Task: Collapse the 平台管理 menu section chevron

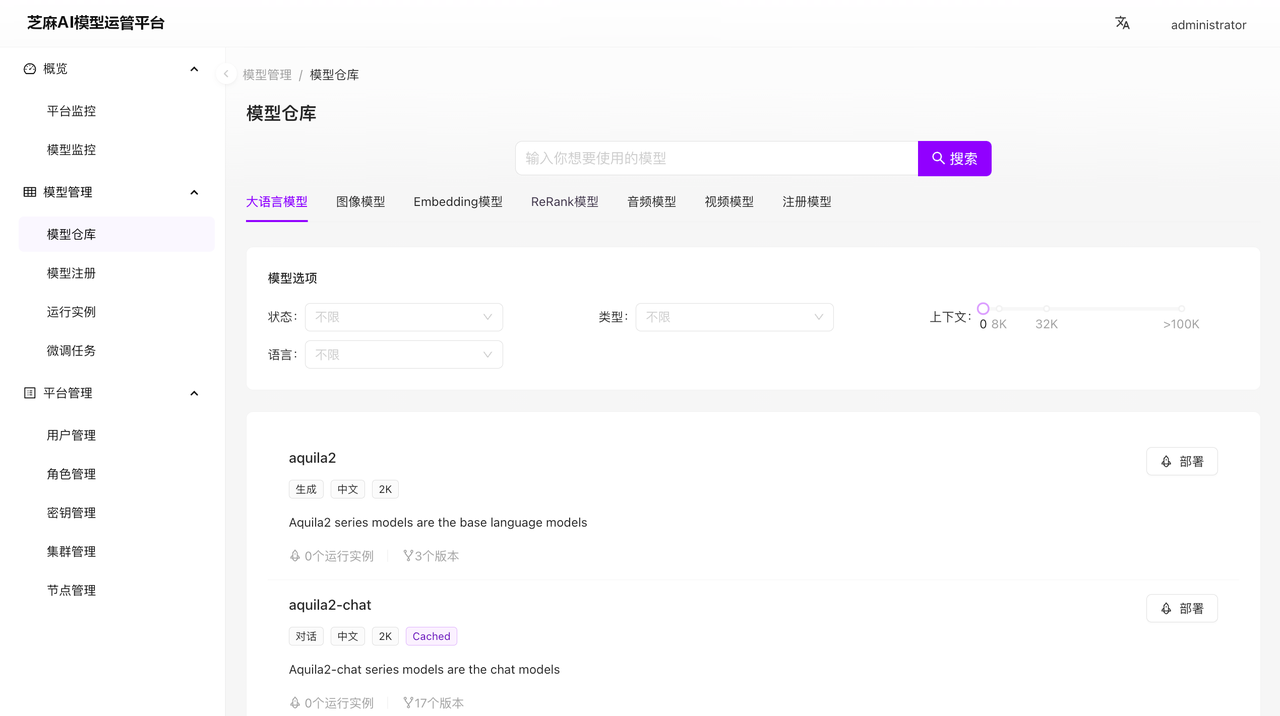Action: pyautogui.click(x=194, y=393)
